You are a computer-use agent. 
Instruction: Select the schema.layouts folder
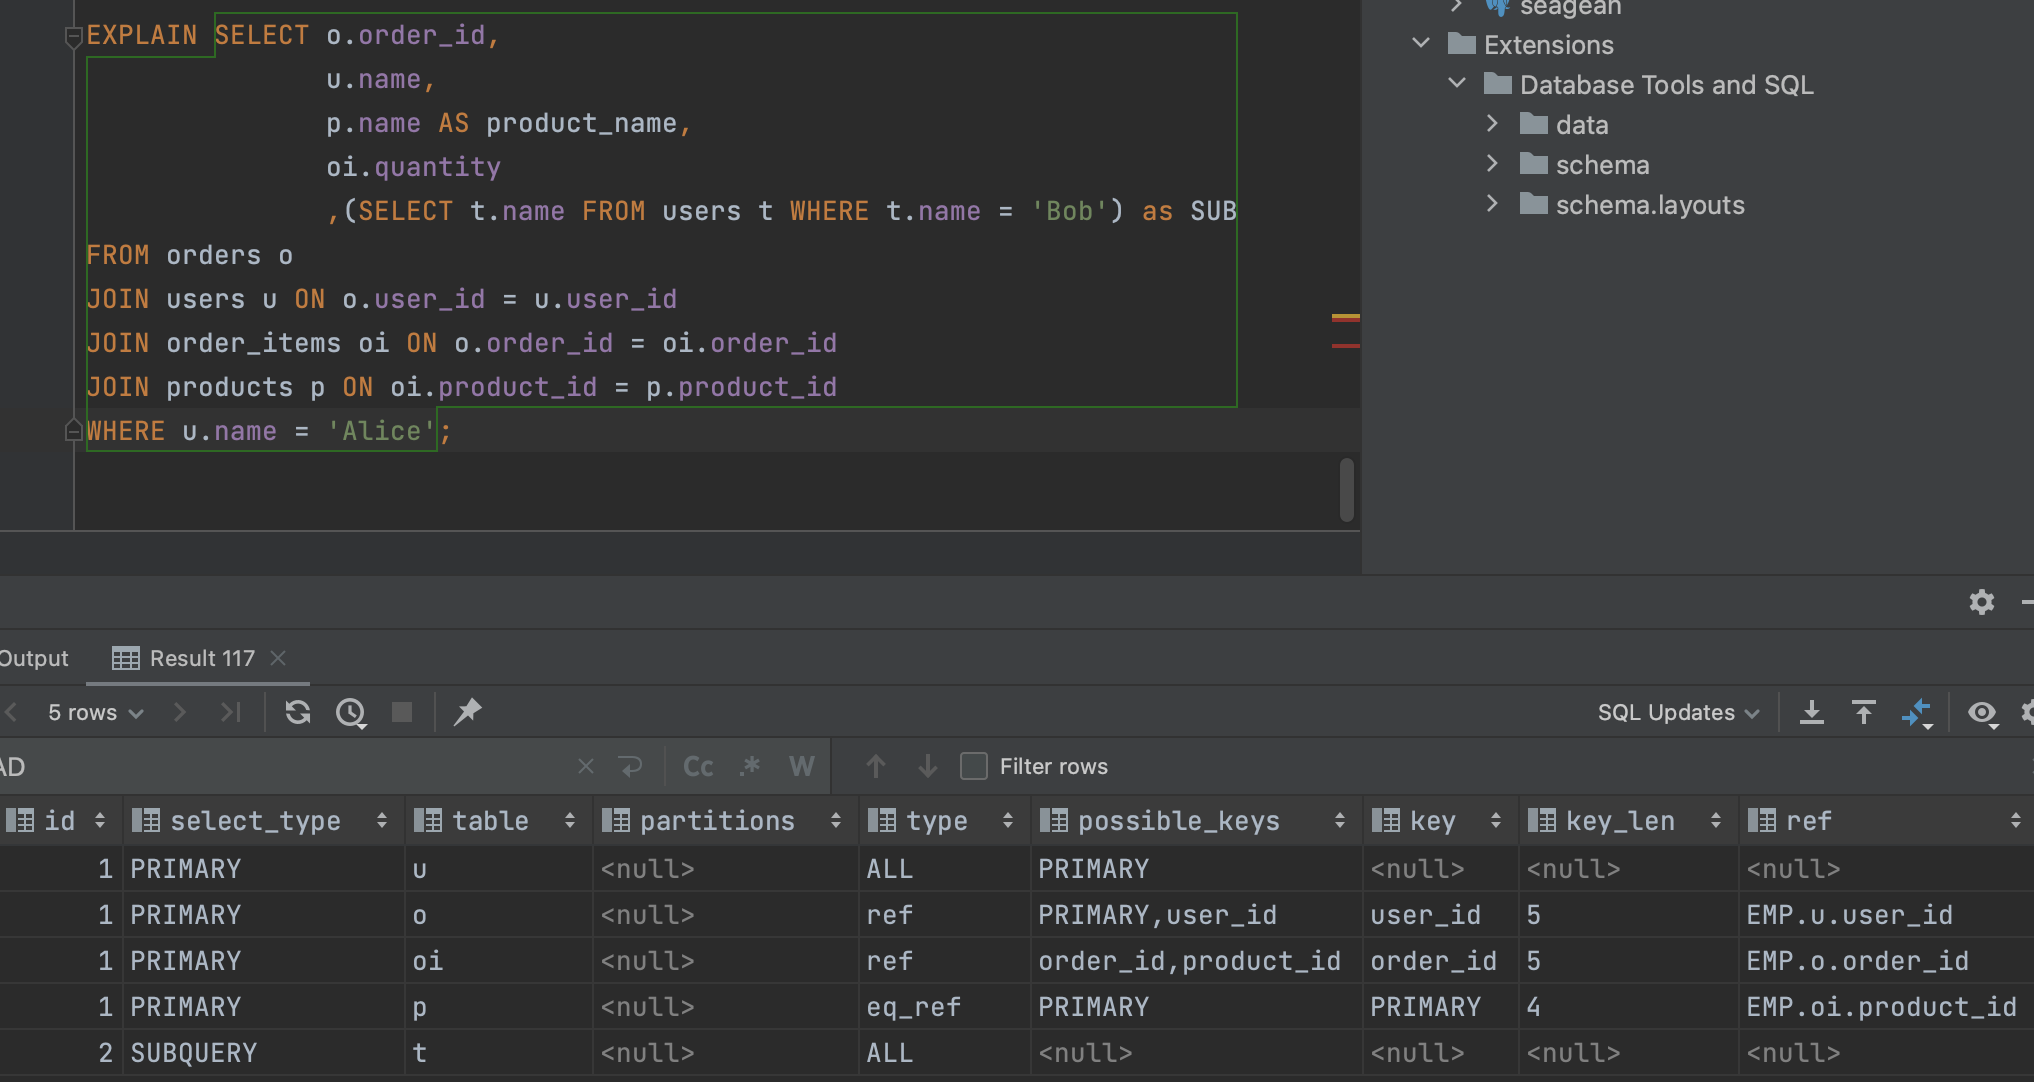(x=1649, y=205)
